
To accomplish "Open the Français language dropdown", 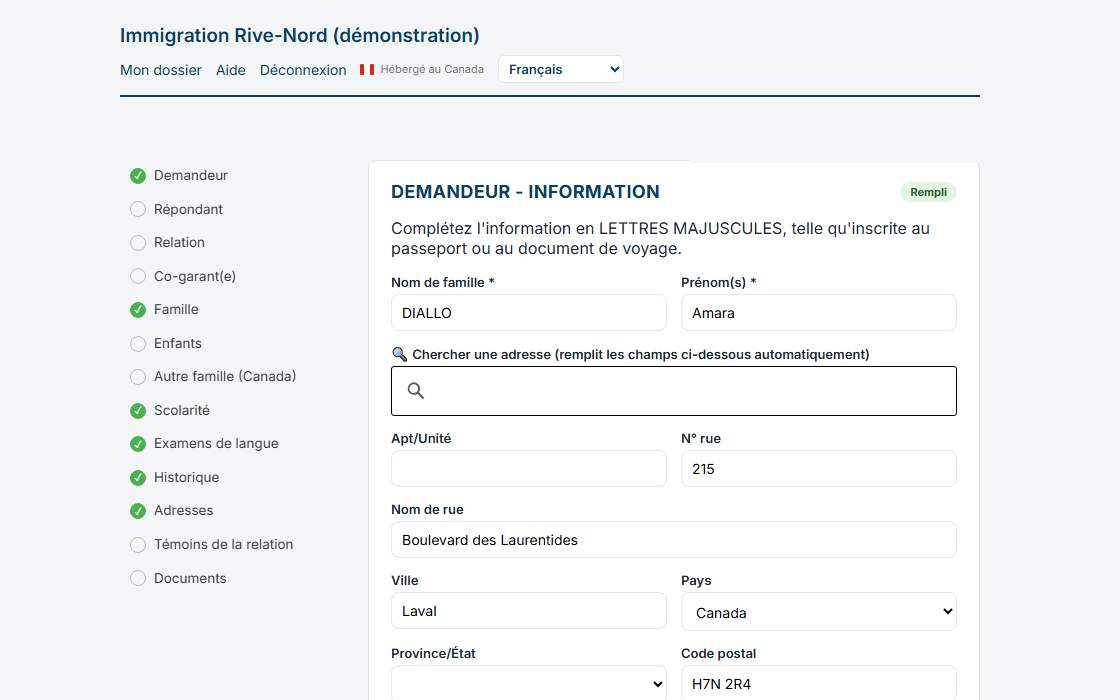I will [x=561, y=69].
